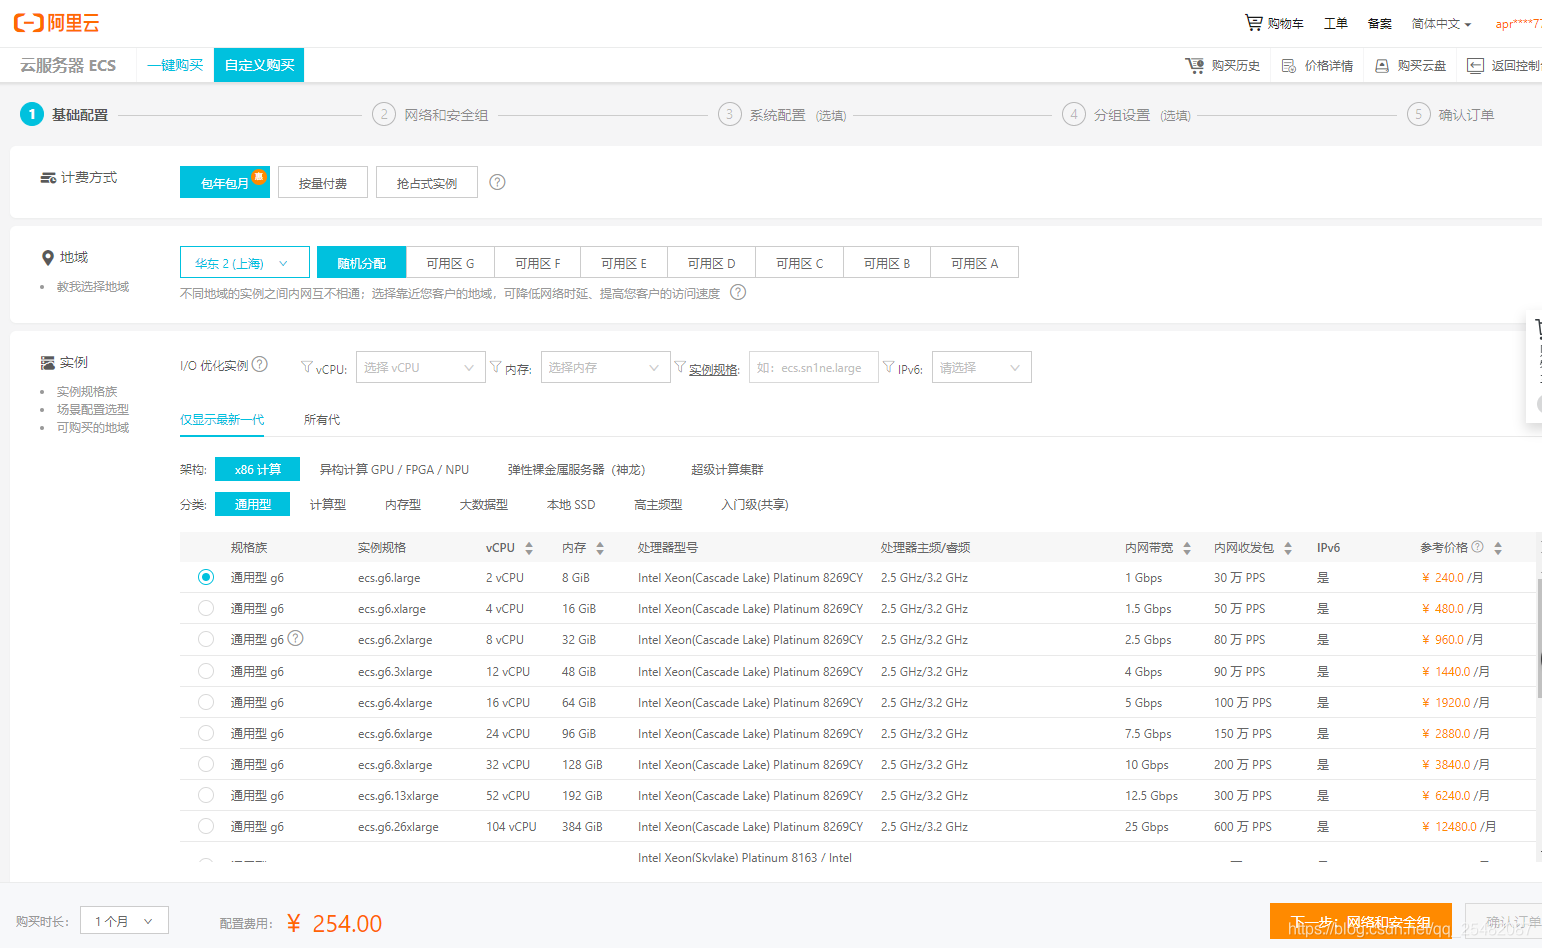Open the 选择 vCPU dropdown

pos(420,367)
